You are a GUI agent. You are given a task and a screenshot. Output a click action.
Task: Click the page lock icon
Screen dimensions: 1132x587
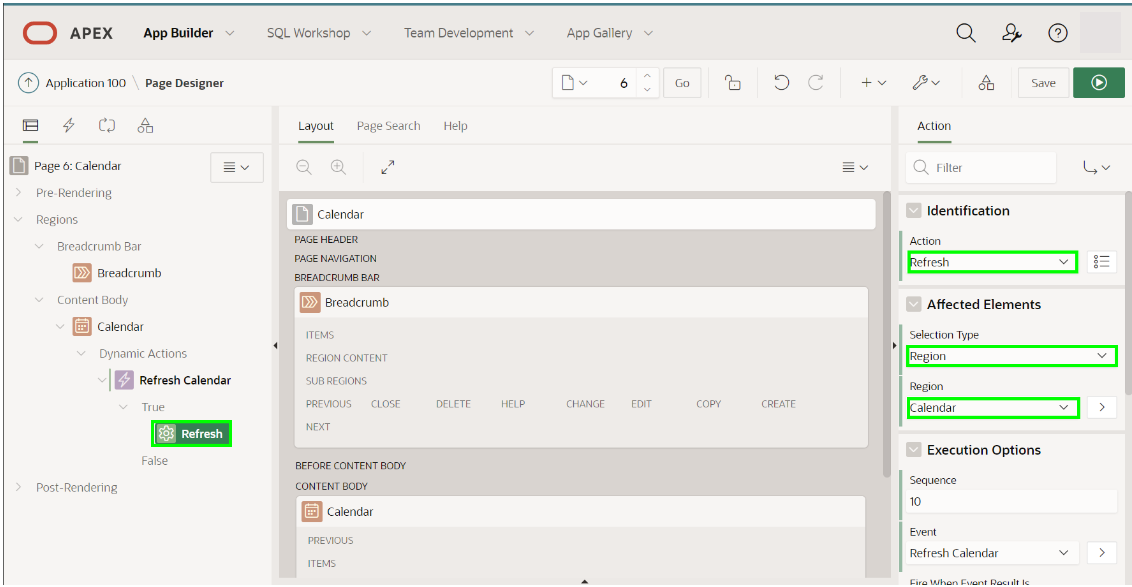[733, 83]
